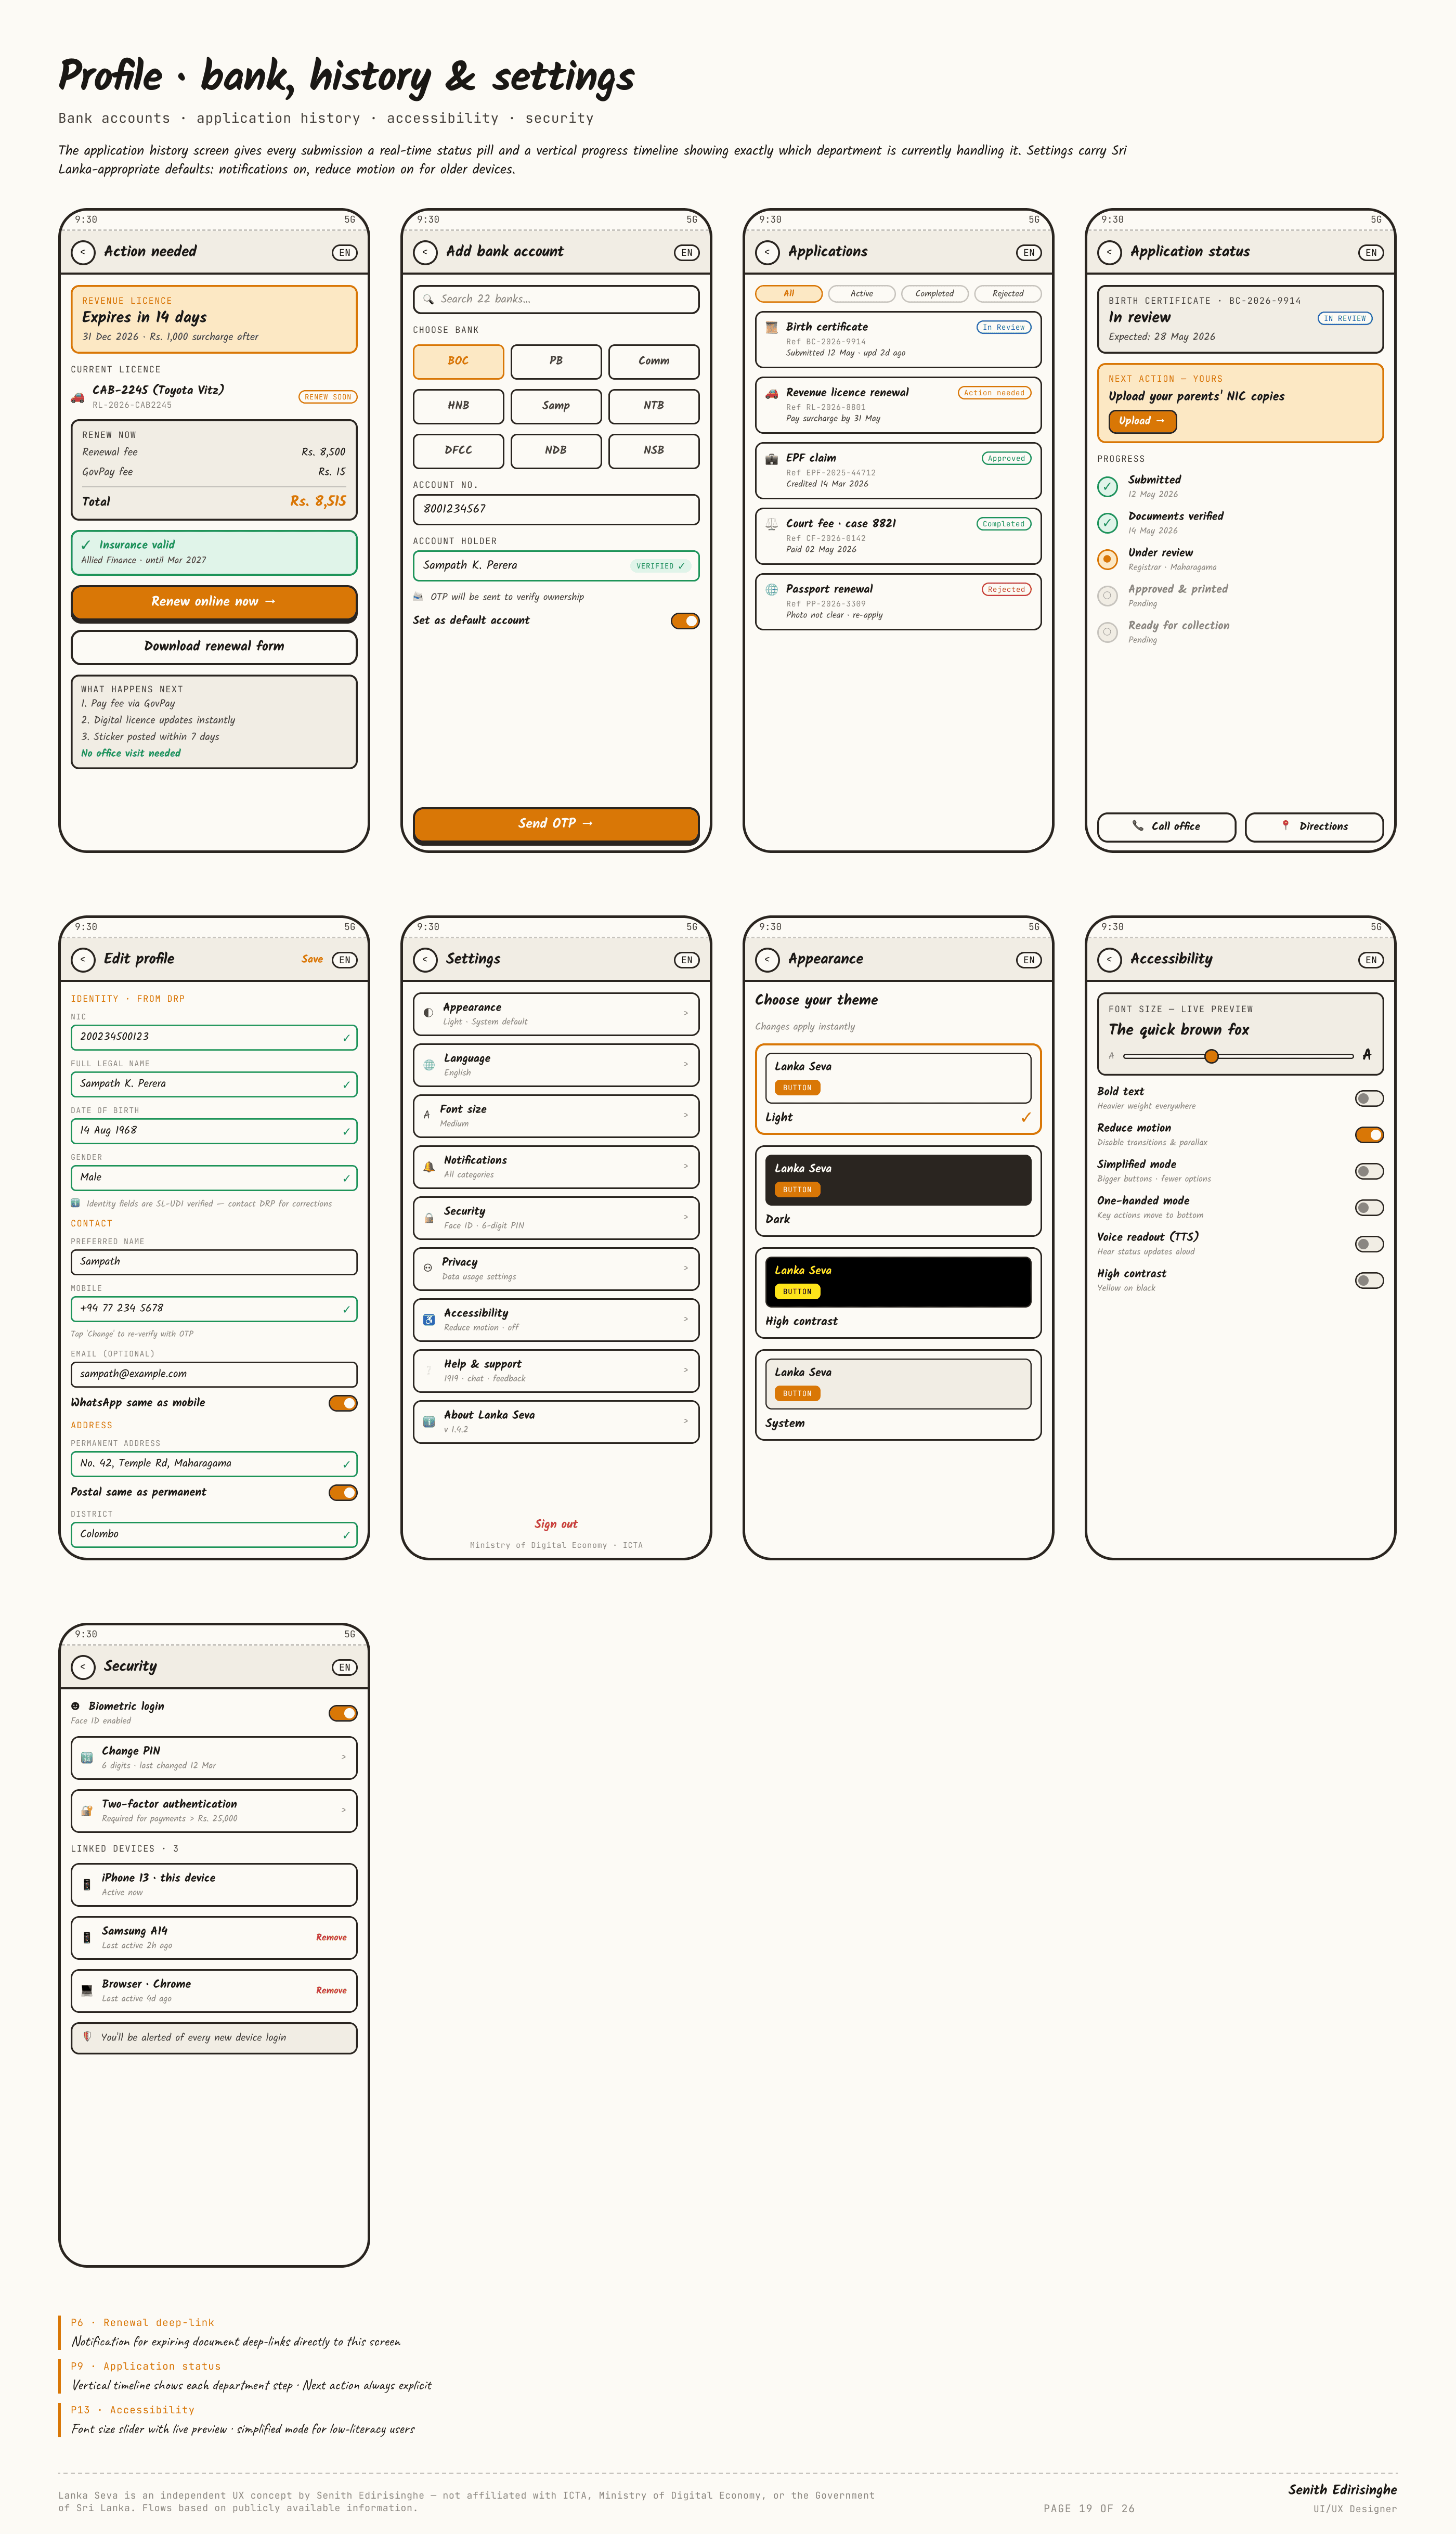Toggle Biometric login switch

click(x=343, y=1713)
